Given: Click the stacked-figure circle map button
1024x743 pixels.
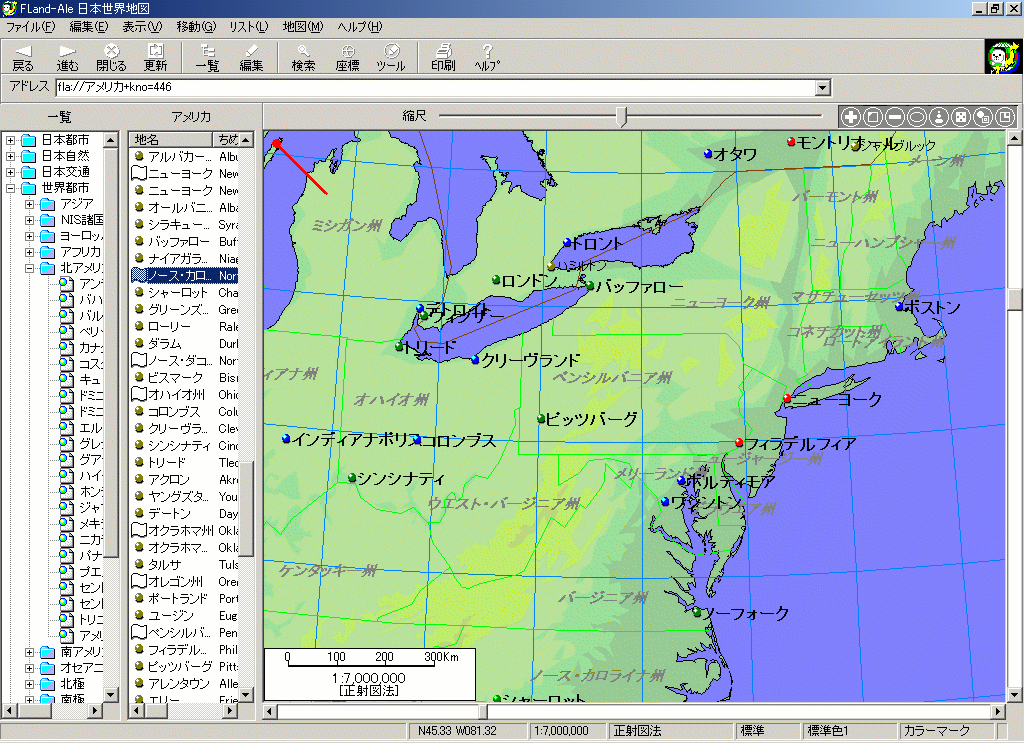Looking at the screenshot, I should tap(939, 117).
